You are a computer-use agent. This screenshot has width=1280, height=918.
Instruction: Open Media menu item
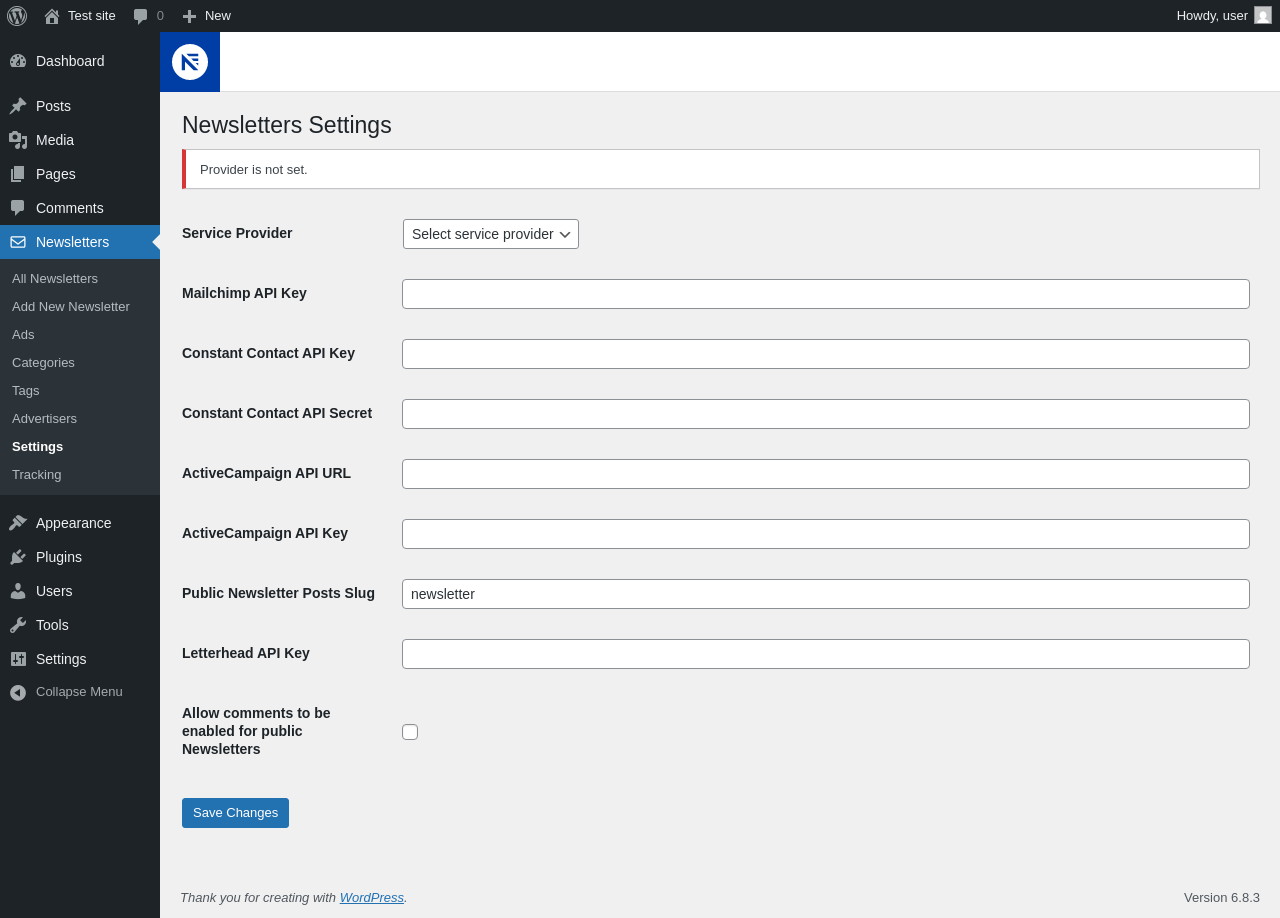80,140
